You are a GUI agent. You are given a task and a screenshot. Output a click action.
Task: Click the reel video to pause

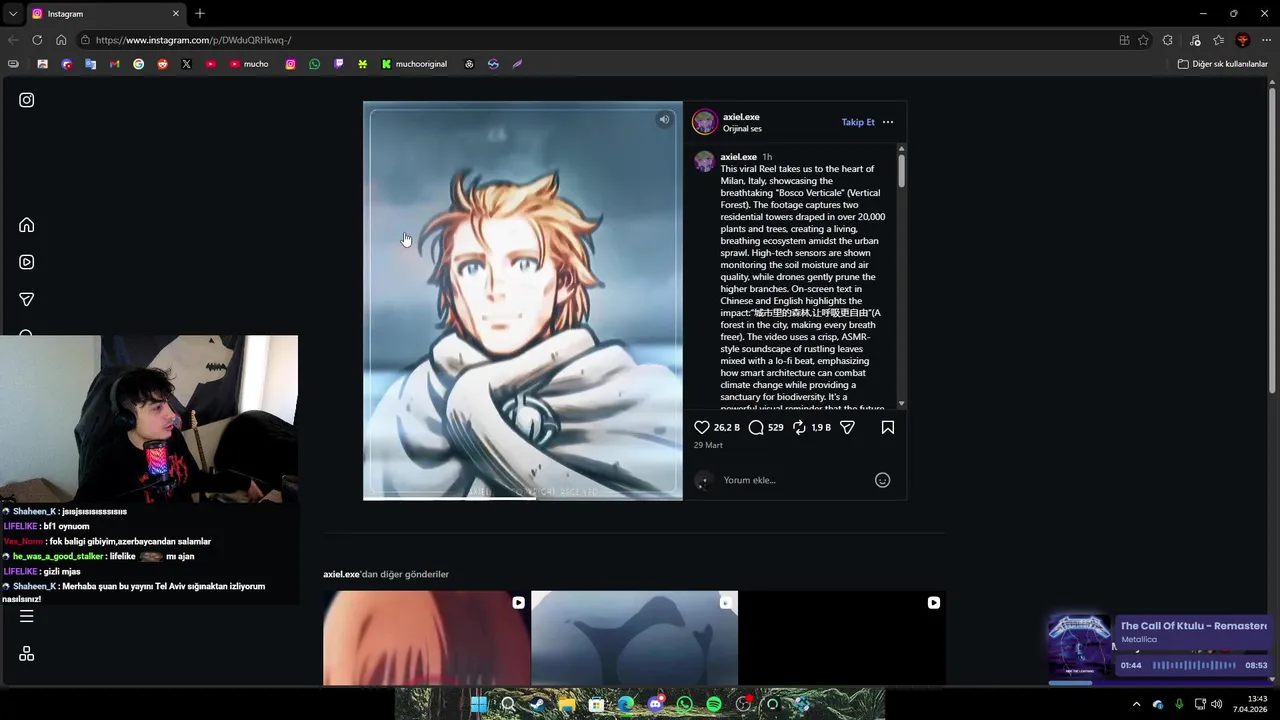(x=523, y=300)
